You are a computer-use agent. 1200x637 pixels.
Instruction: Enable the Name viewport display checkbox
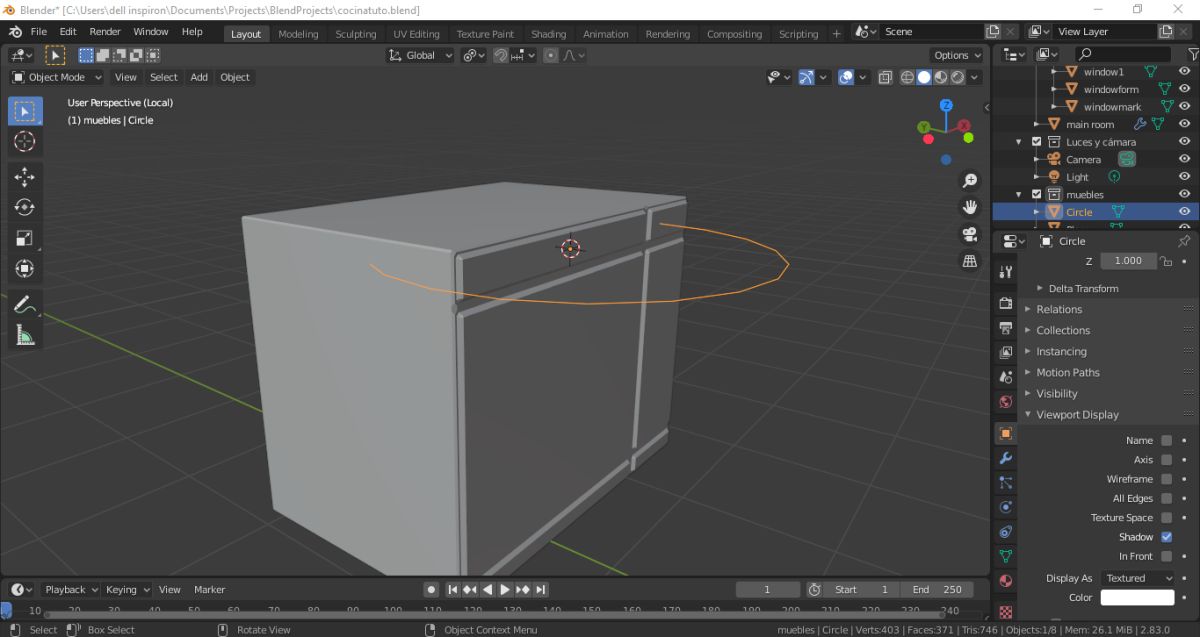click(x=1166, y=440)
